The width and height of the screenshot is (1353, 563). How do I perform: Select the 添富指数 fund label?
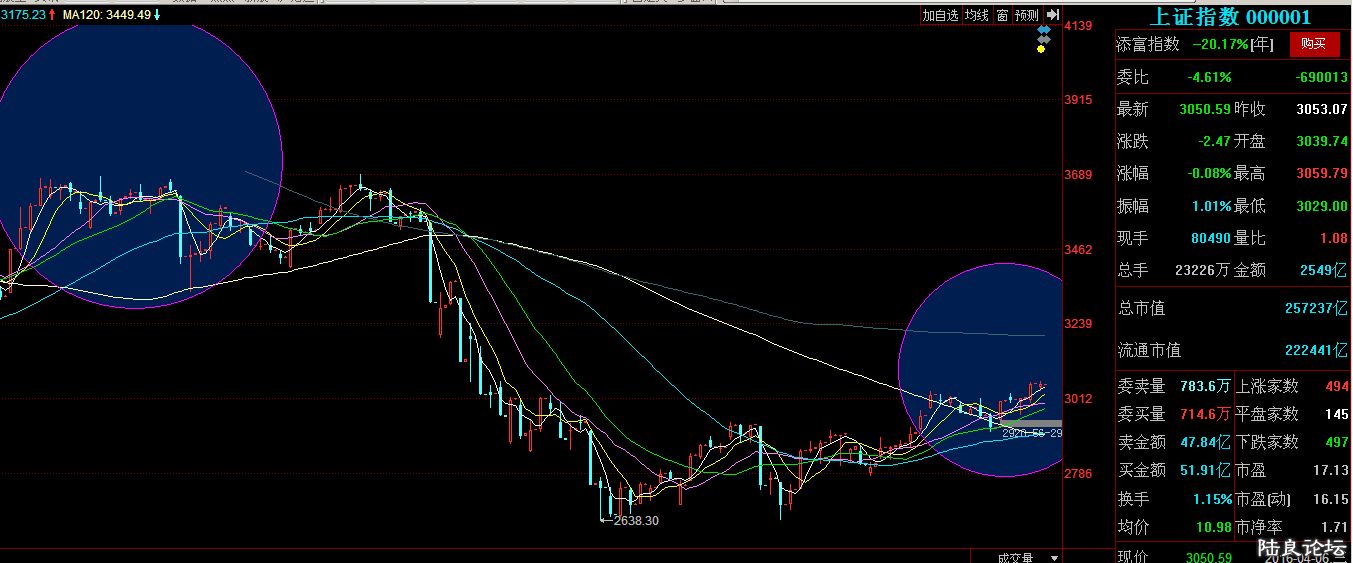pyautogui.click(x=1148, y=45)
